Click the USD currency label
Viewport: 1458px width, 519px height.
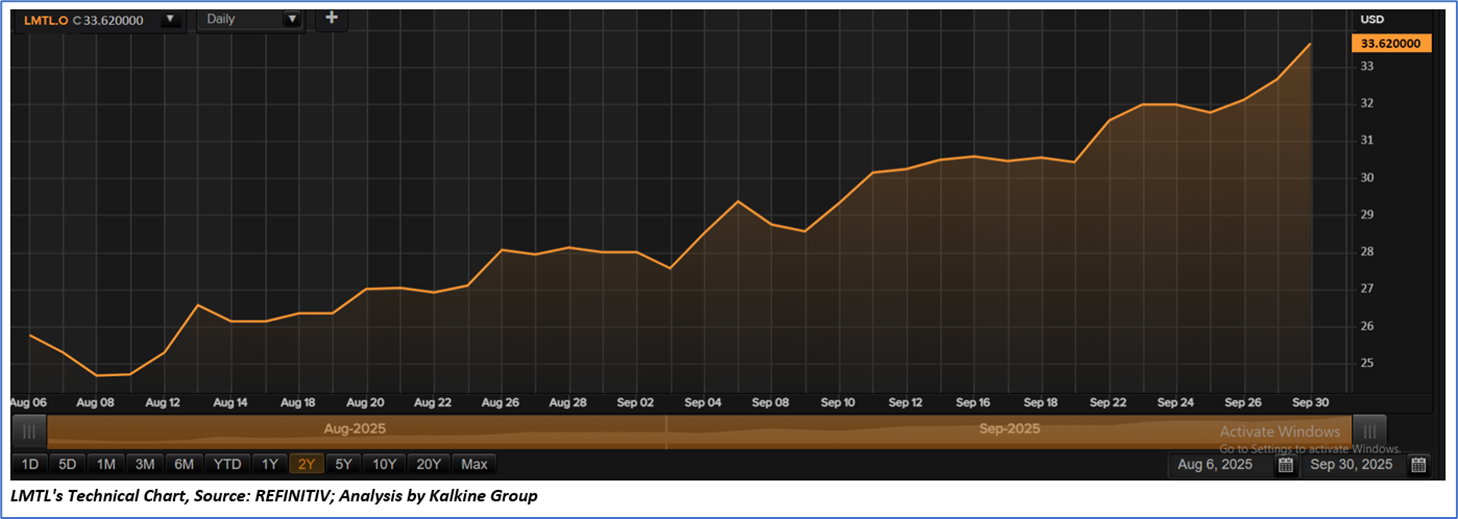point(1372,19)
